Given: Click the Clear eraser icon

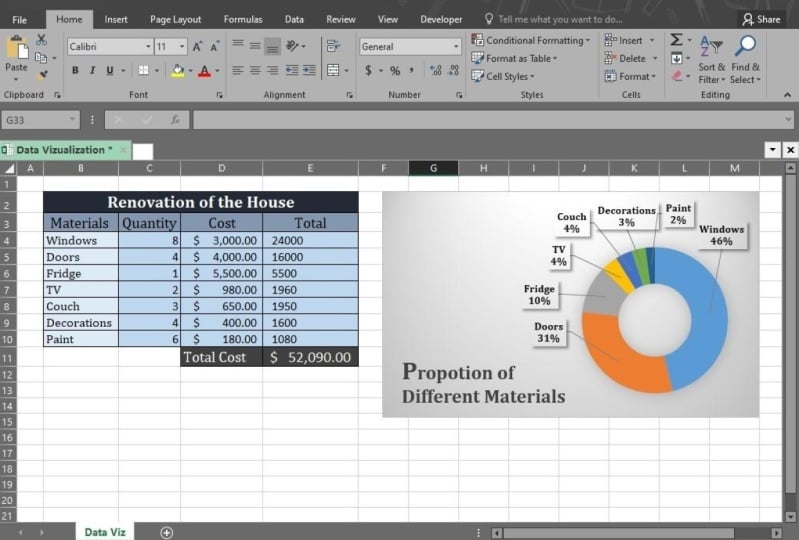Looking at the screenshot, I should click(677, 76).
